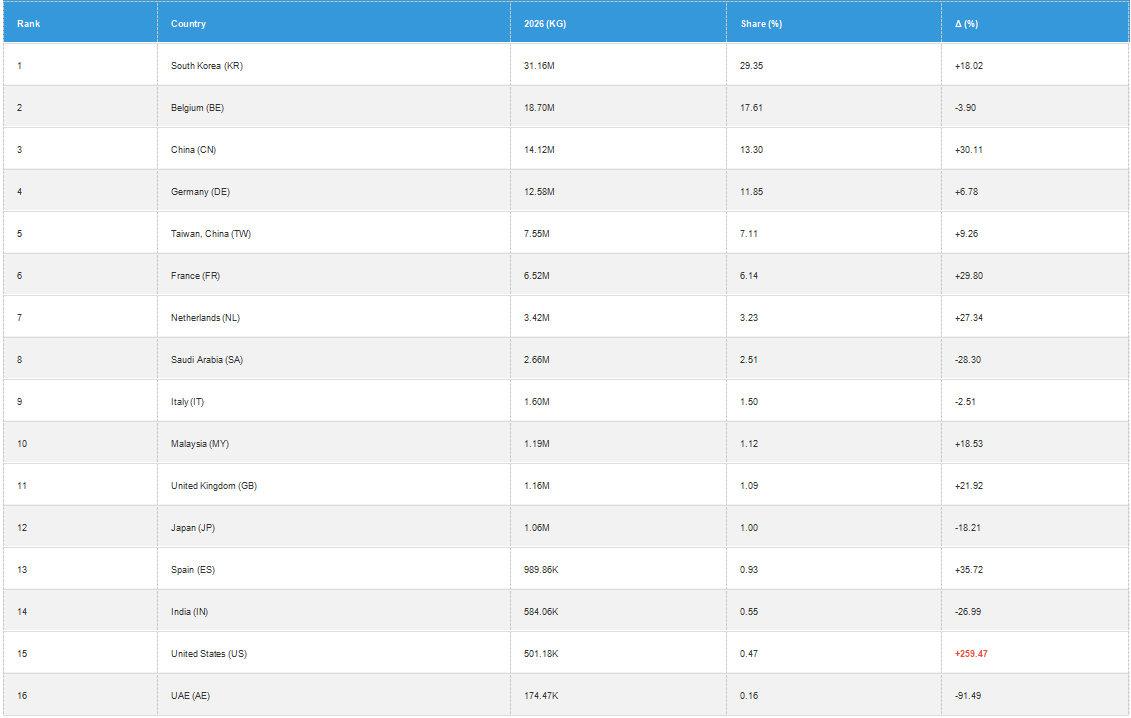Click the Share (%) column header
The height and width of the screenshot is (718, 1131).
[834, 24]
